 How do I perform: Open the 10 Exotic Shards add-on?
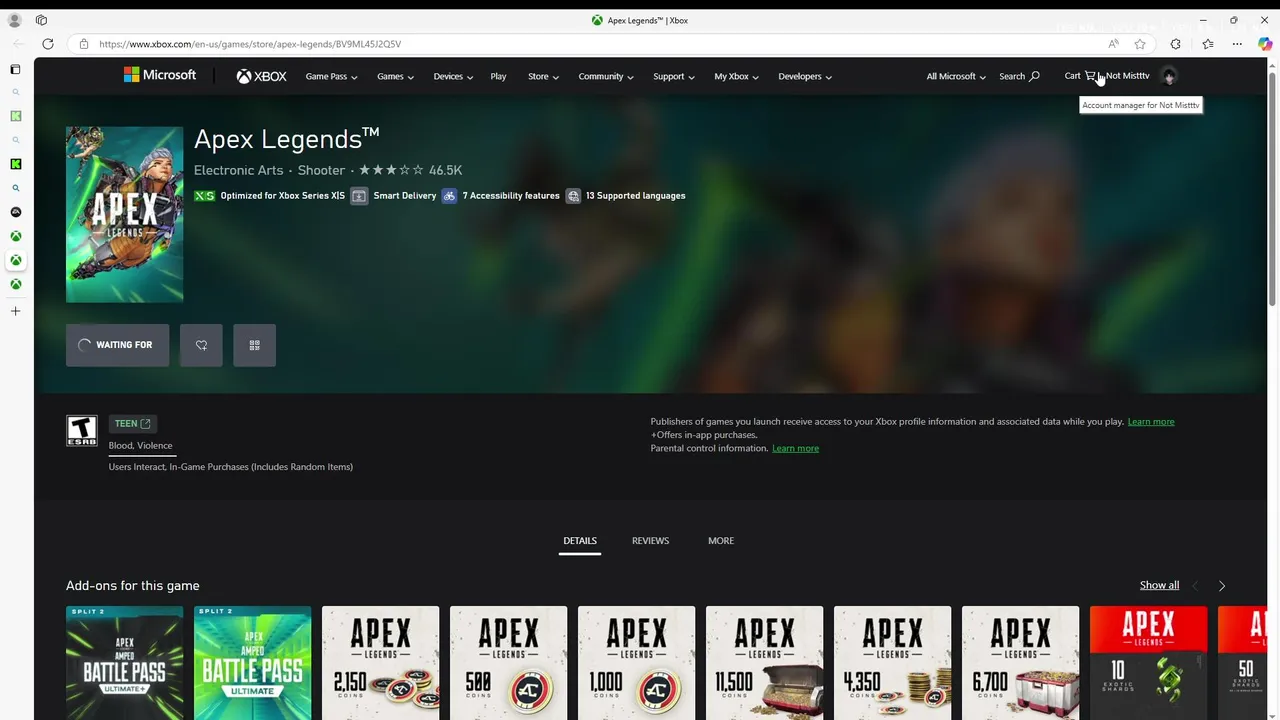[1148, 662]
